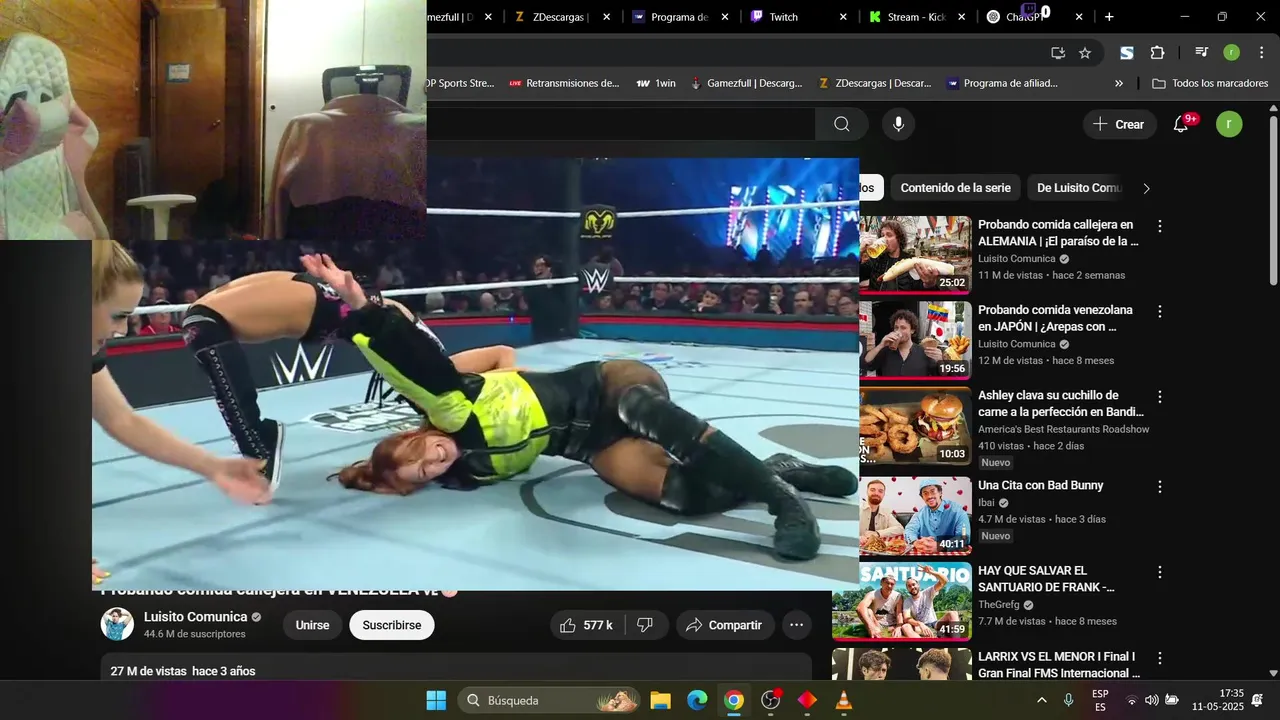Click the Compartir share button
The height and width of the screenshot is (720, 1280).
click(x=725, y=625)
